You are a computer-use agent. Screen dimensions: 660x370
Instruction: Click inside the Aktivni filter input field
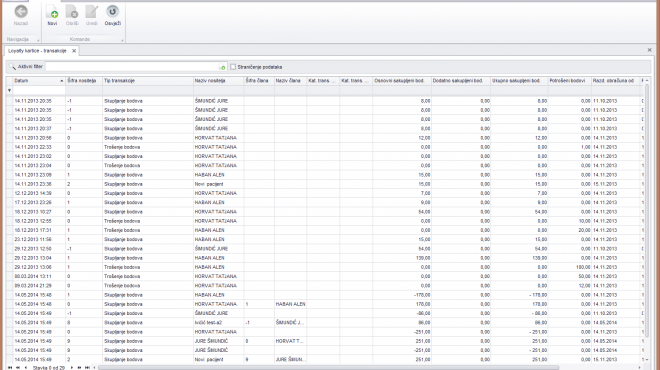132,67
